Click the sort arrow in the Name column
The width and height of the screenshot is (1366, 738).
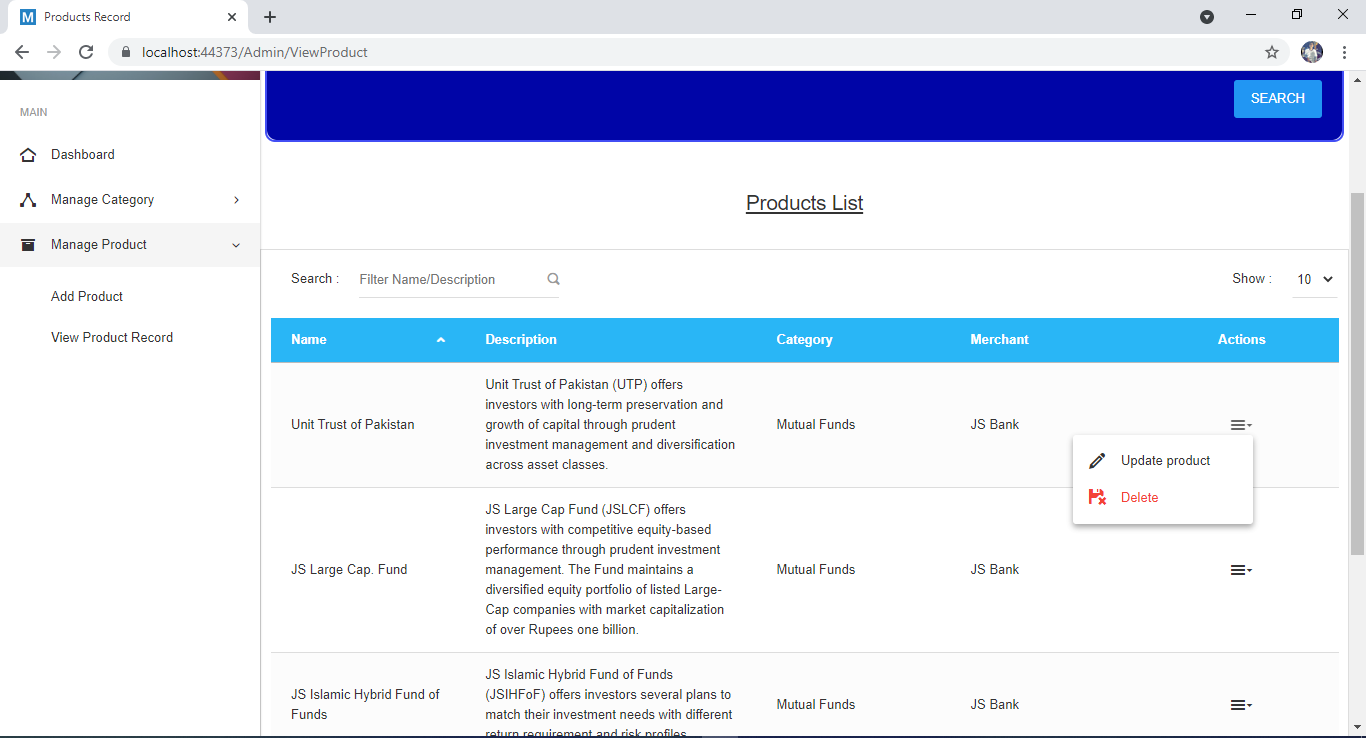tap(441, 340)
